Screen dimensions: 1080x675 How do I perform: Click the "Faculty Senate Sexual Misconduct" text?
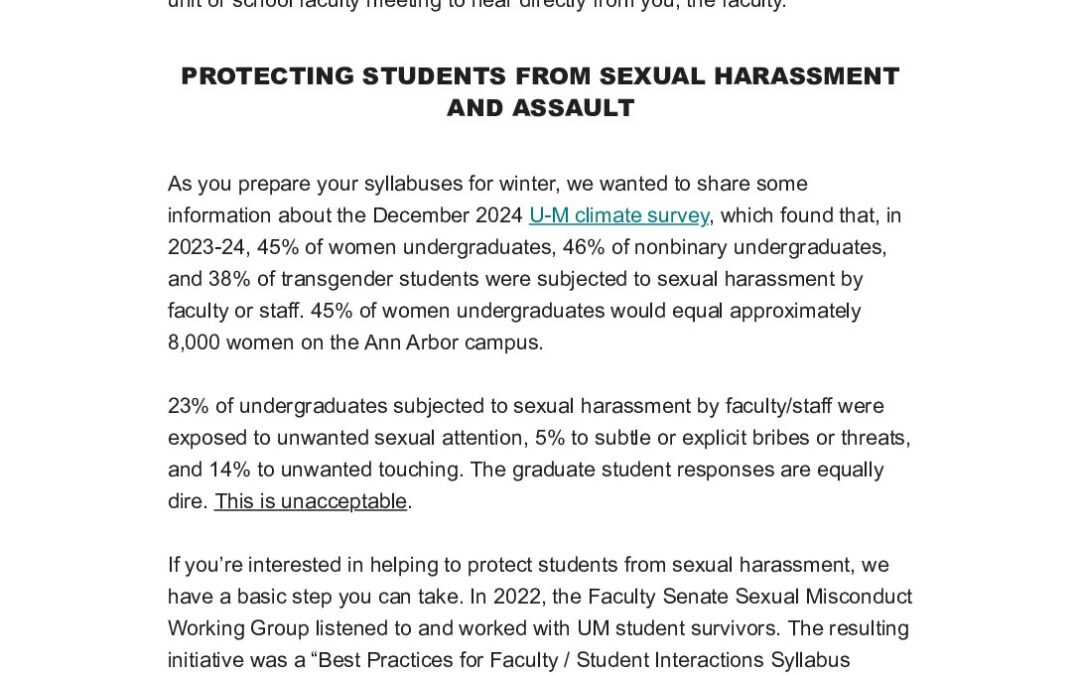click(750, 597)
